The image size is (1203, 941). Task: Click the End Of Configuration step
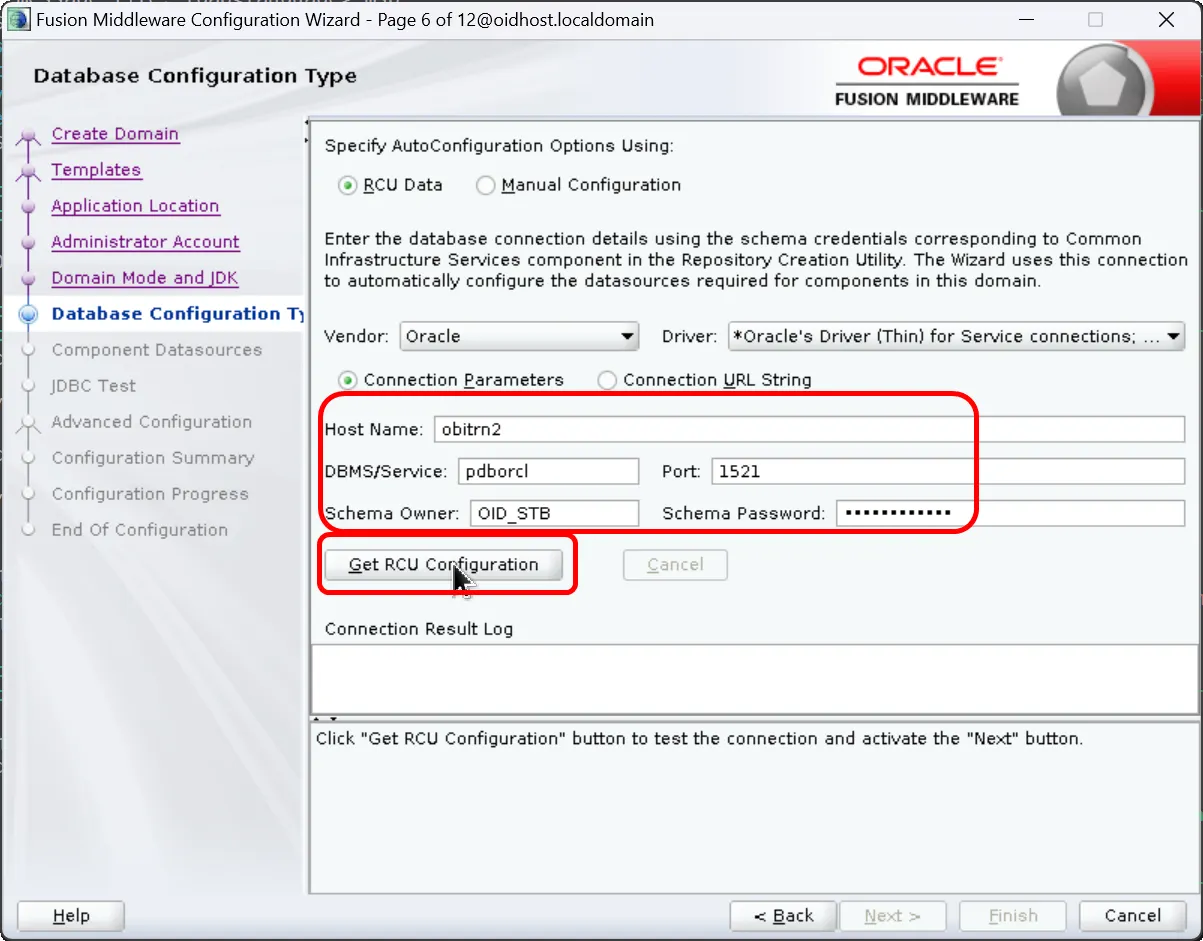pyautogui.click(x=139, y=530)
